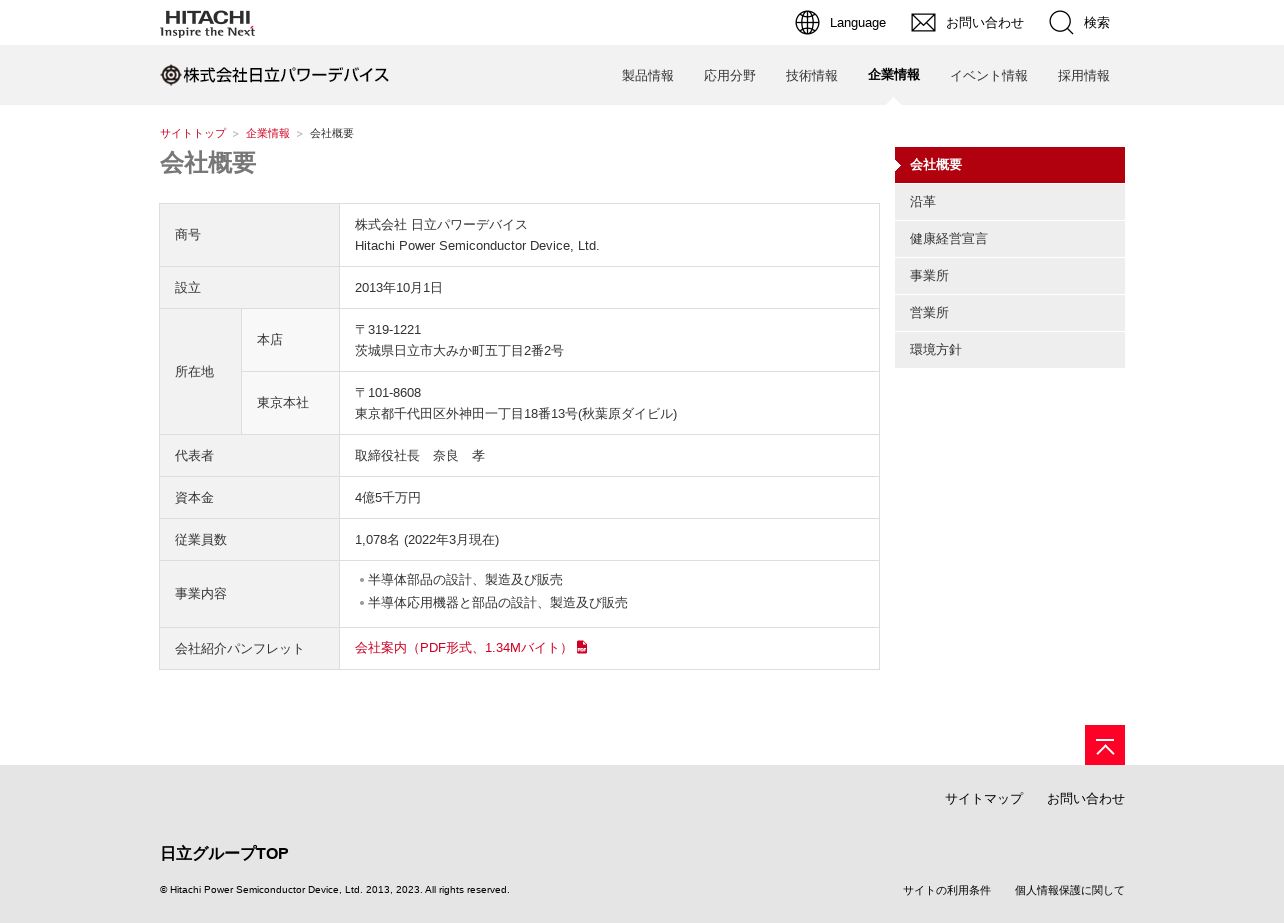Screen dimensions: 1284x923
Task: Open the お問い合わせ footer link
Action: coord(1086,799)
